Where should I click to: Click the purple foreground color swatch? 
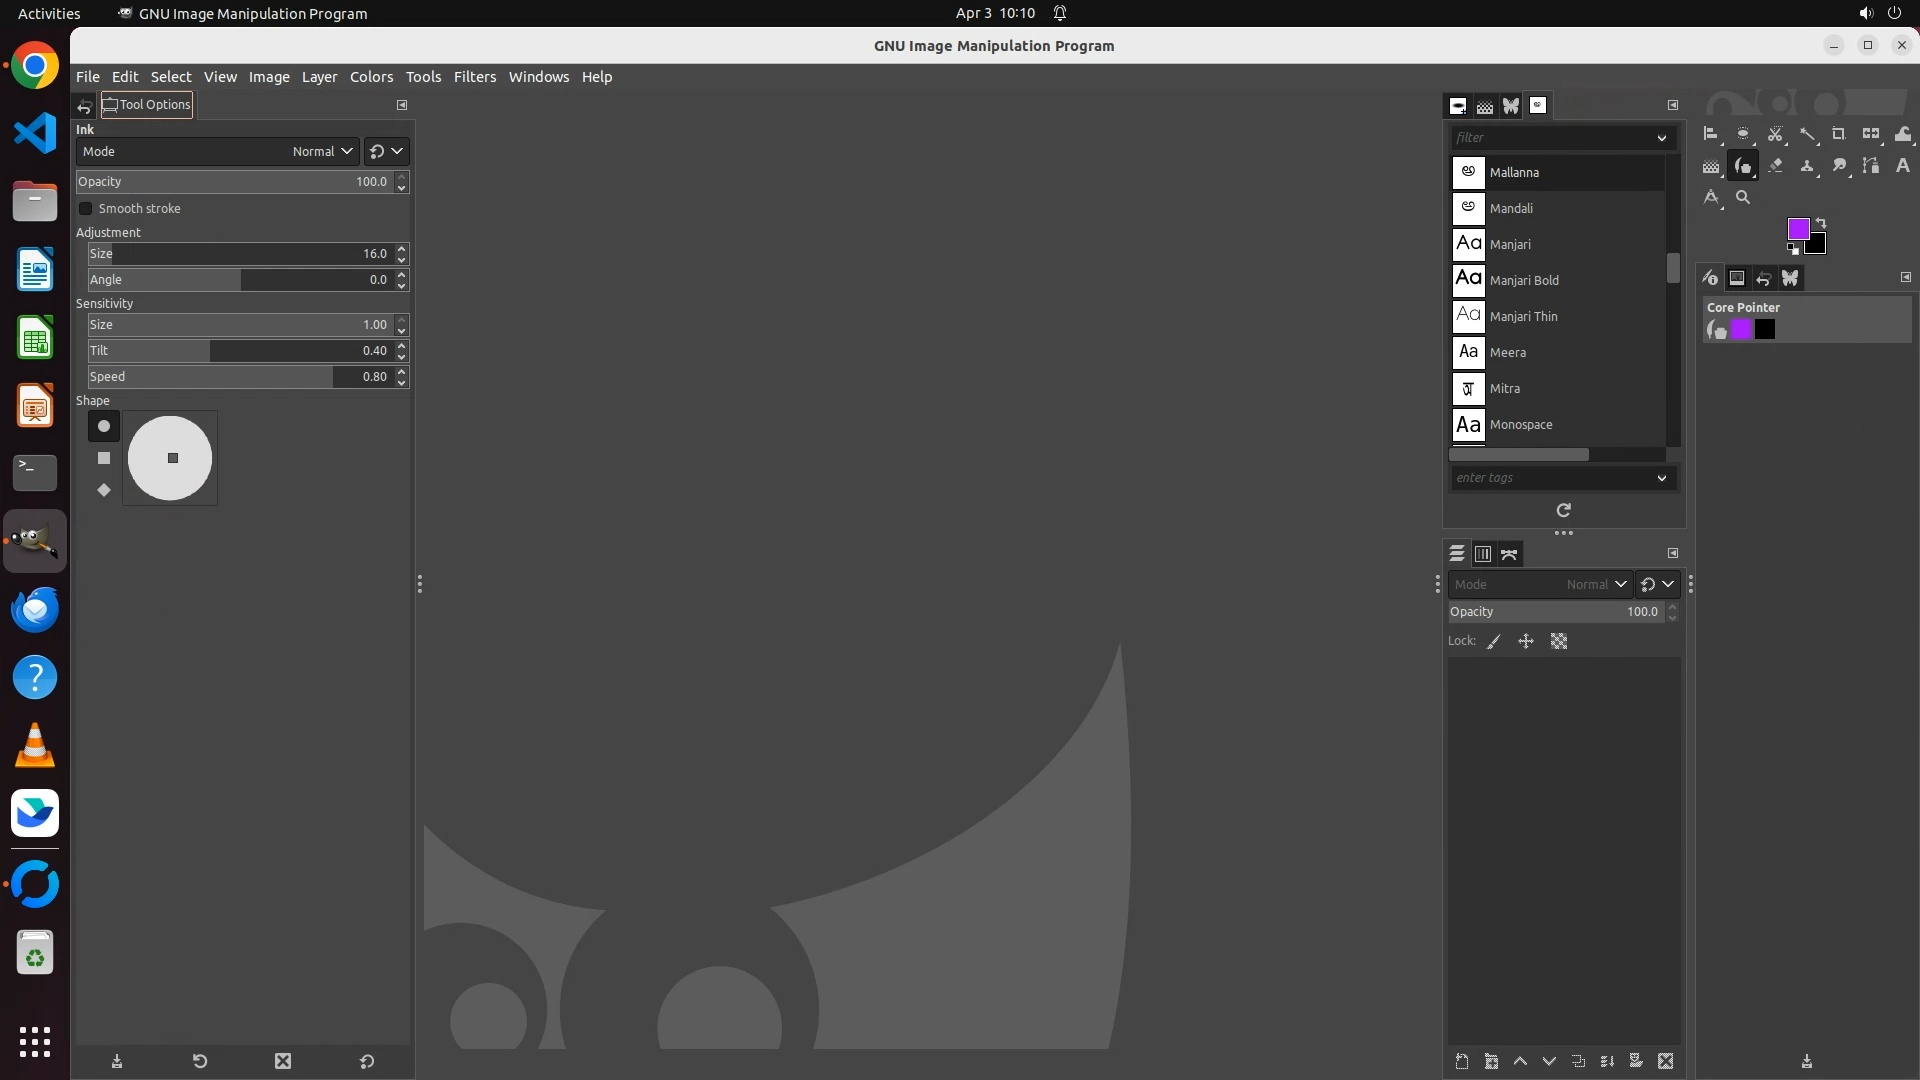coord(1797,229)
